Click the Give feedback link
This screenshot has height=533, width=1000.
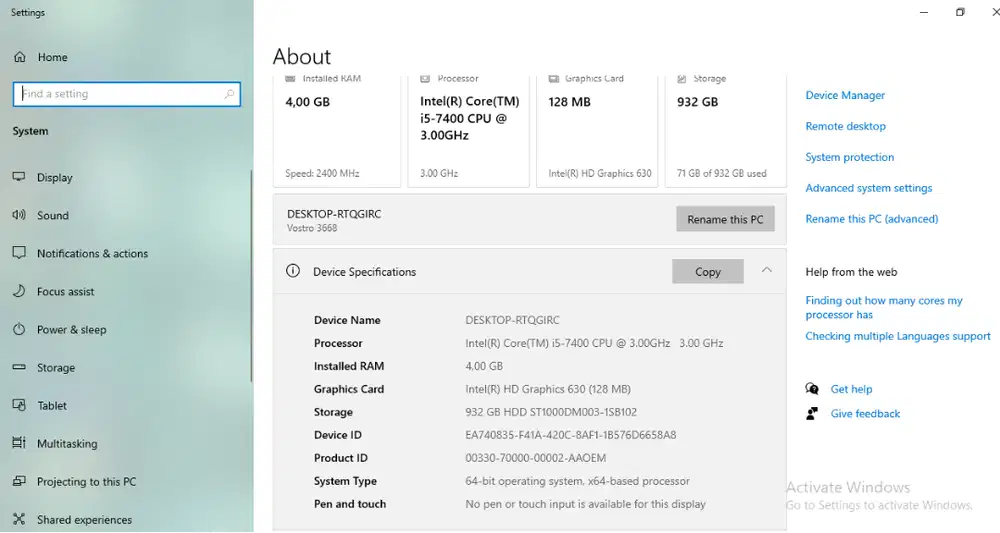[865, 413]
